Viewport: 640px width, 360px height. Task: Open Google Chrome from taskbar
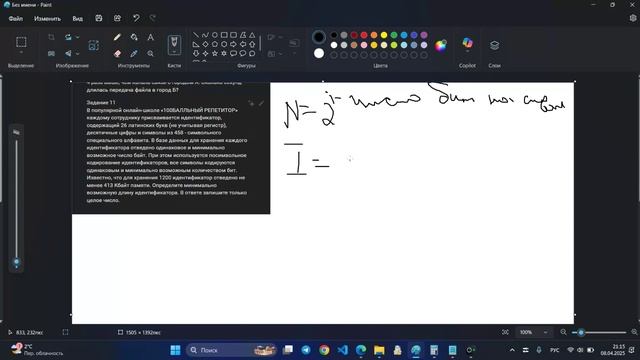click(x=324, y=350)
